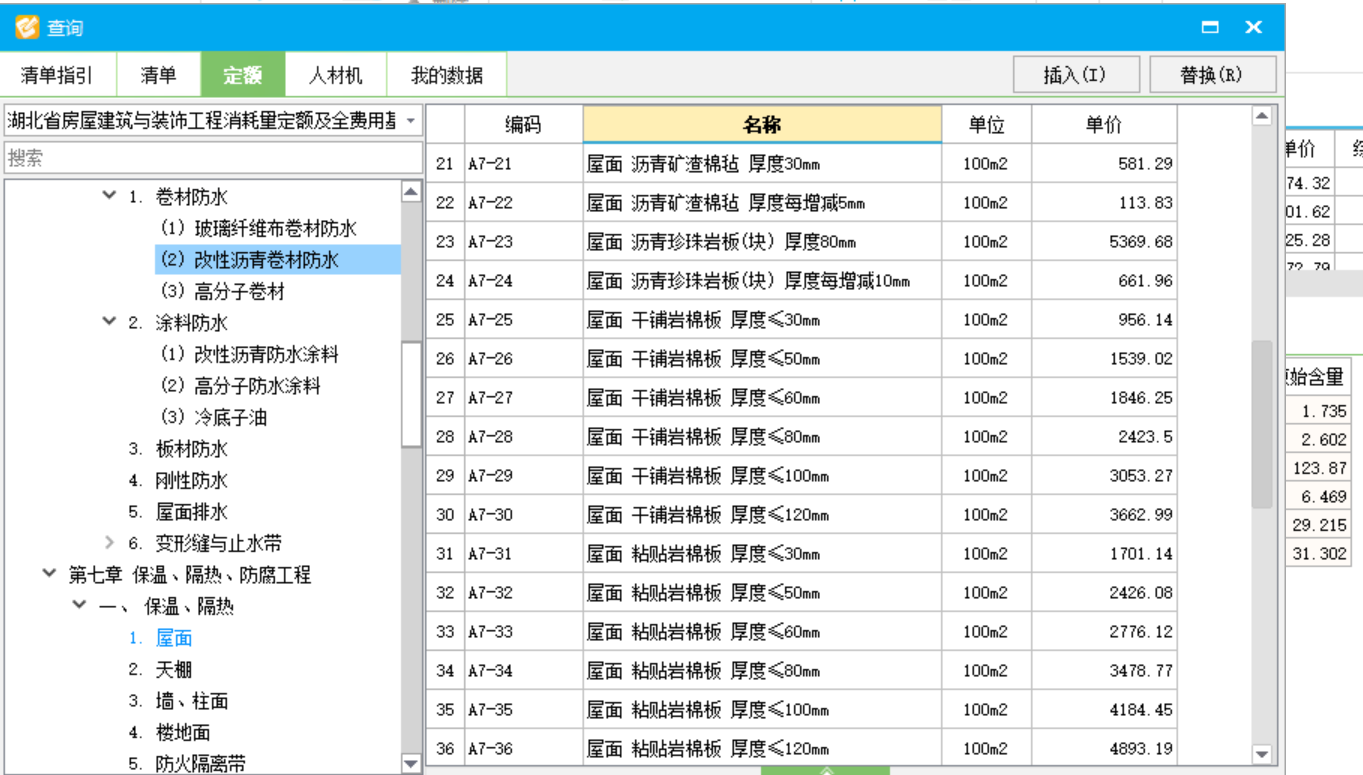Screen dimensions: 1363x775
Task: Click the 单价 column header
Action: click(1104, 125)
